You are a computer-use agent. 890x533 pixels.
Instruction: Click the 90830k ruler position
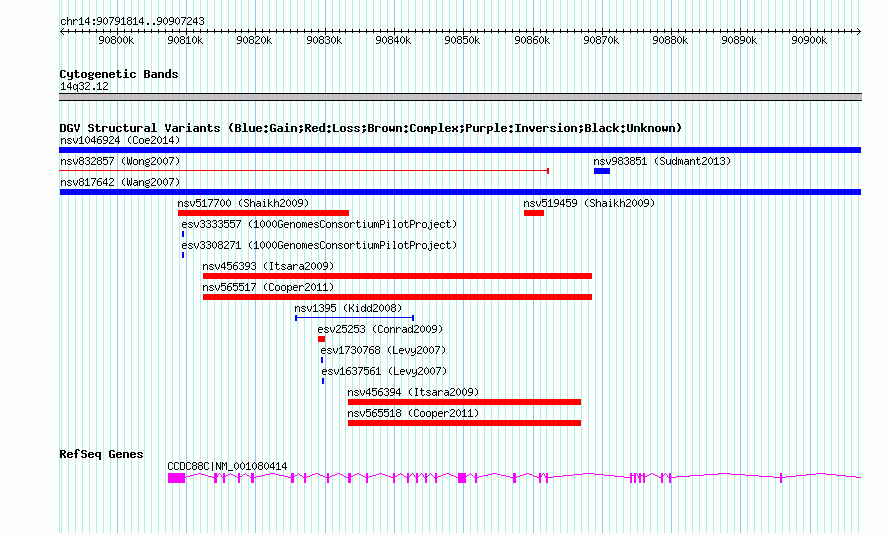click(x=324, y=40)
